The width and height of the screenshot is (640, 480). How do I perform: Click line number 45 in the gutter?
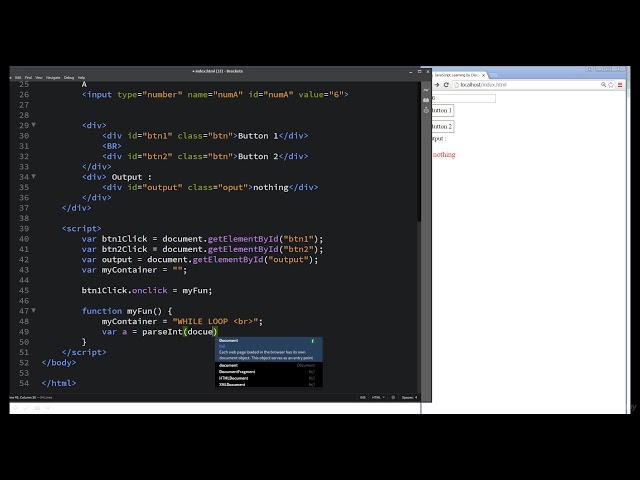(24, 290)
